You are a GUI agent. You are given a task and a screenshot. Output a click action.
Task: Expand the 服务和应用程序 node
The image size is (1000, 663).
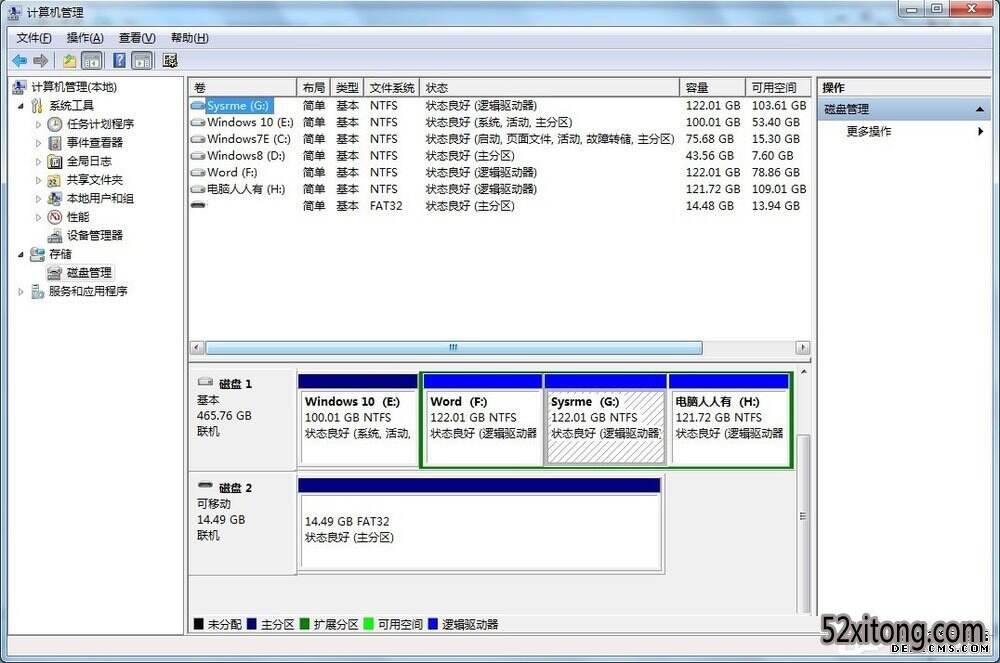click(20, 291)
